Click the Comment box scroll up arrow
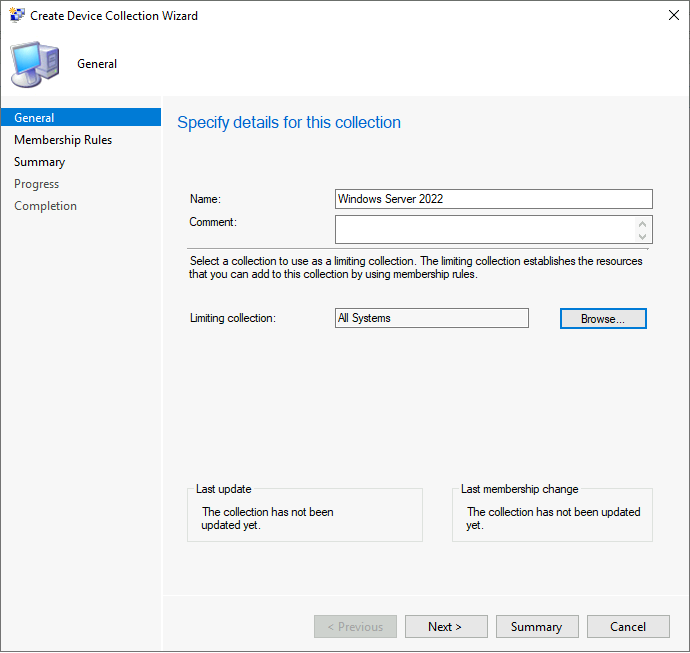 point(642,224)
